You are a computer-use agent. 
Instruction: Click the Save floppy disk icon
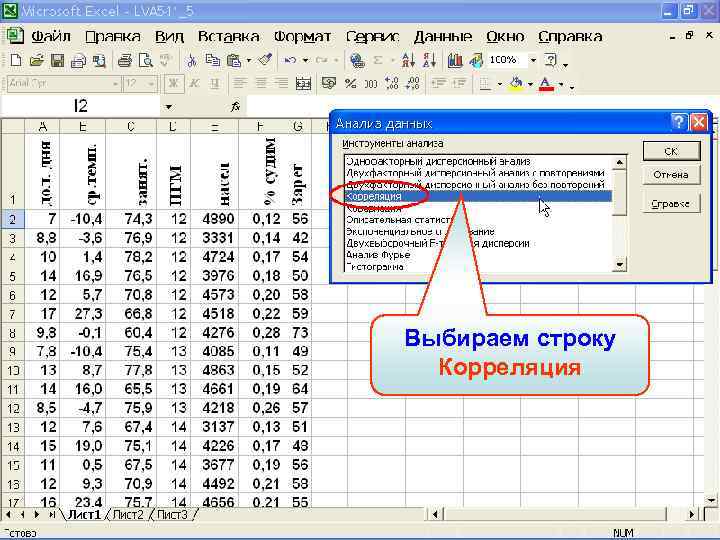pyautogui.click(x=57, y=60)
